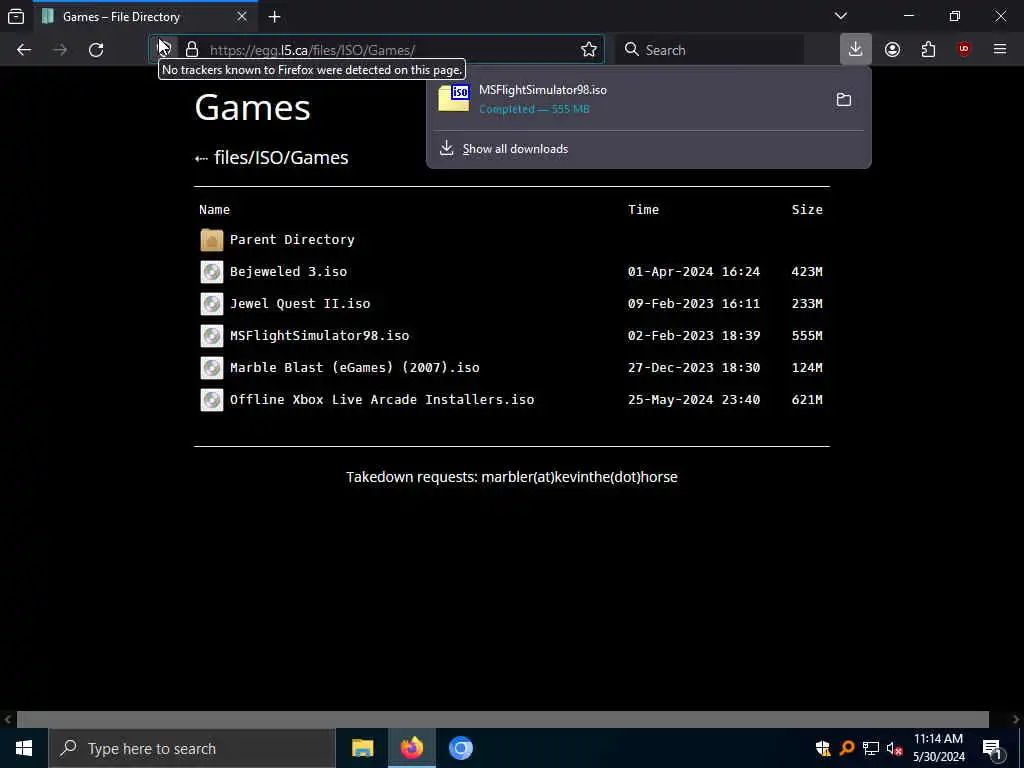Click the disc icon beside Marble Blast
1024x768 pixels.
[212, 368]
